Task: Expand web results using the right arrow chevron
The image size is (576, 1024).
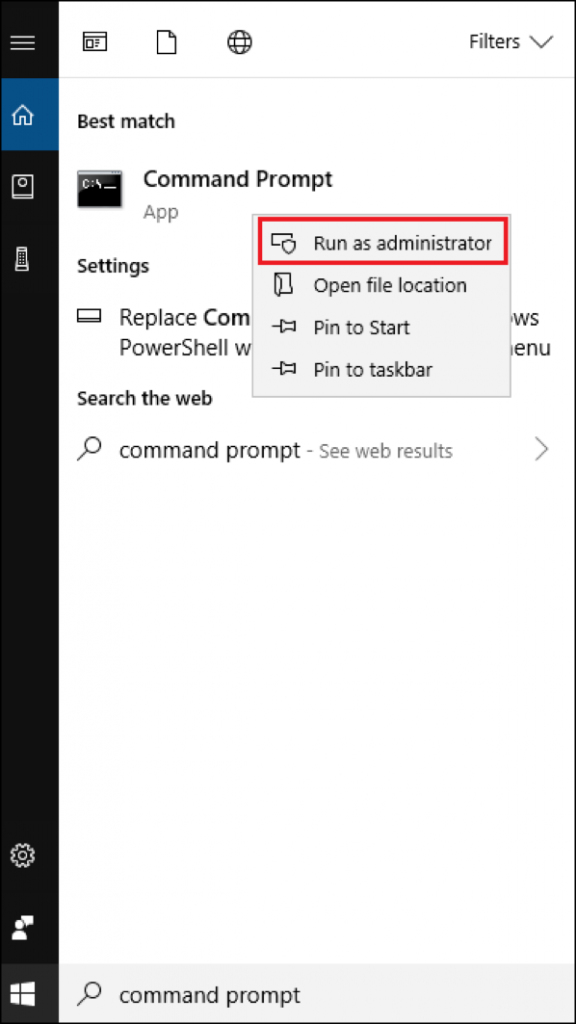Action: [541, 449]
